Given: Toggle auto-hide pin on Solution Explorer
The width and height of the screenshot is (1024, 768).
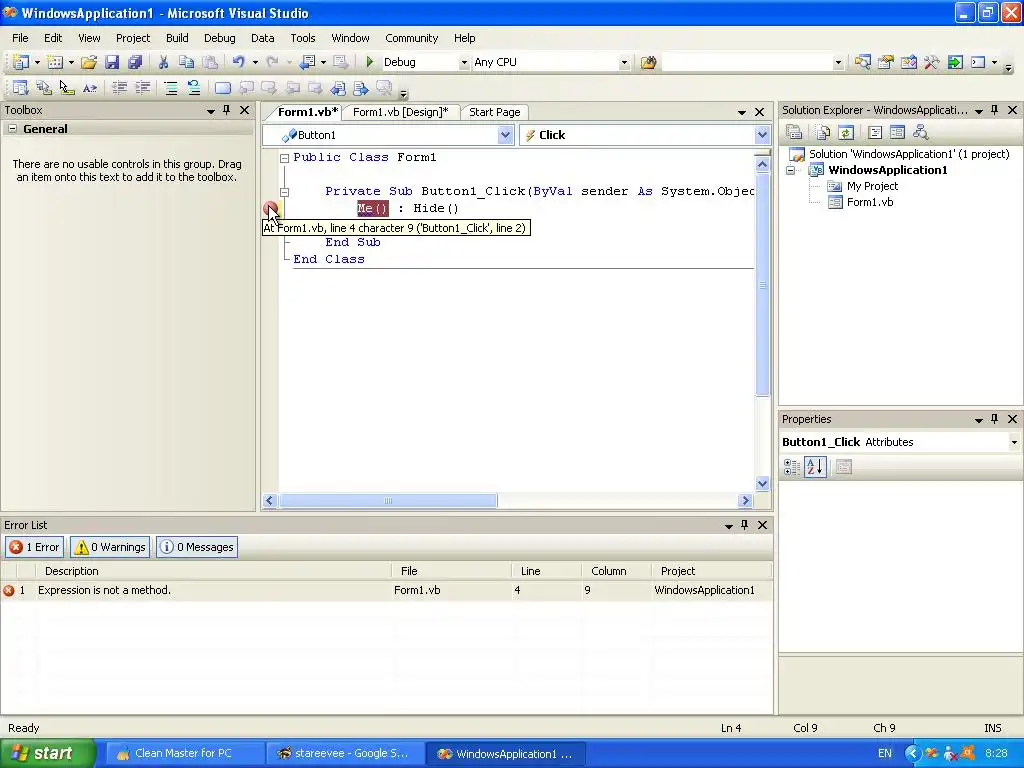Looking at the screenshot, I should click(x=995, y=110).
